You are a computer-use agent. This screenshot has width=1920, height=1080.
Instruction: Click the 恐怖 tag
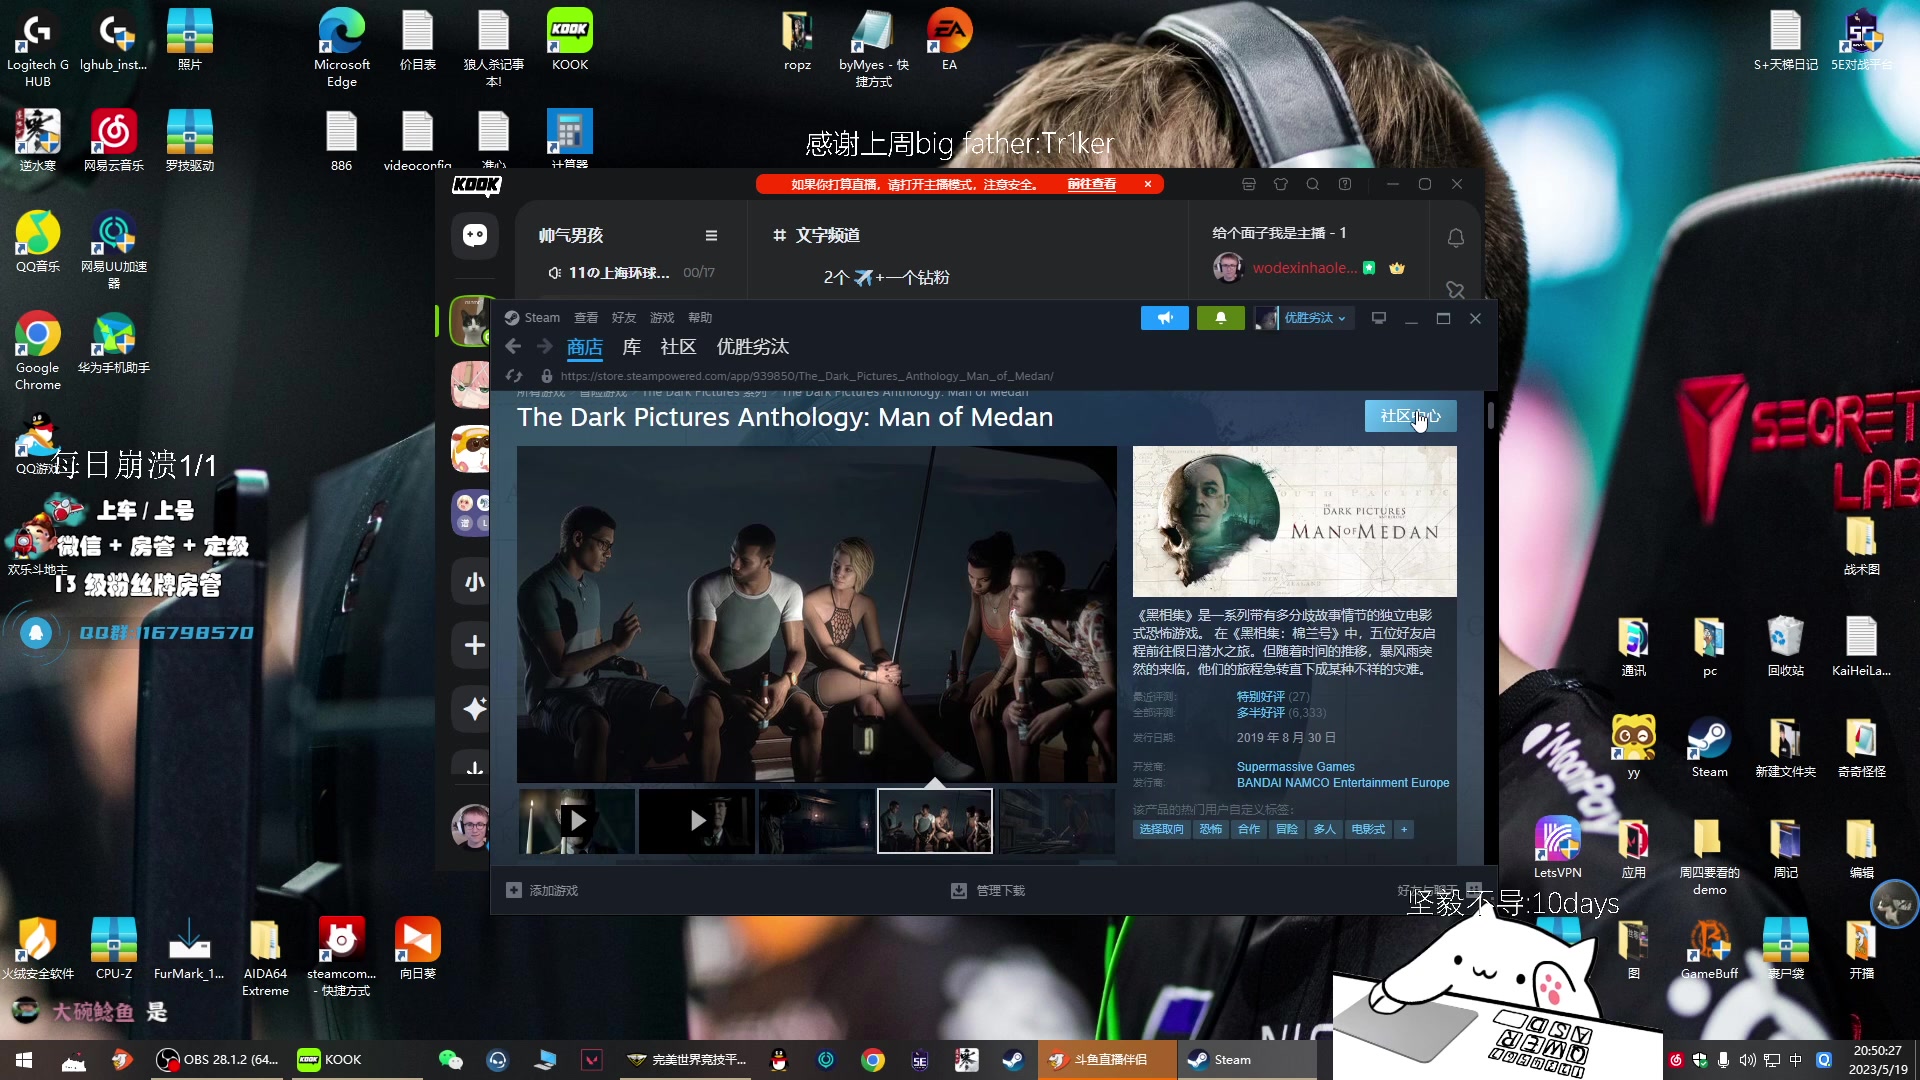click(1210, 829)
